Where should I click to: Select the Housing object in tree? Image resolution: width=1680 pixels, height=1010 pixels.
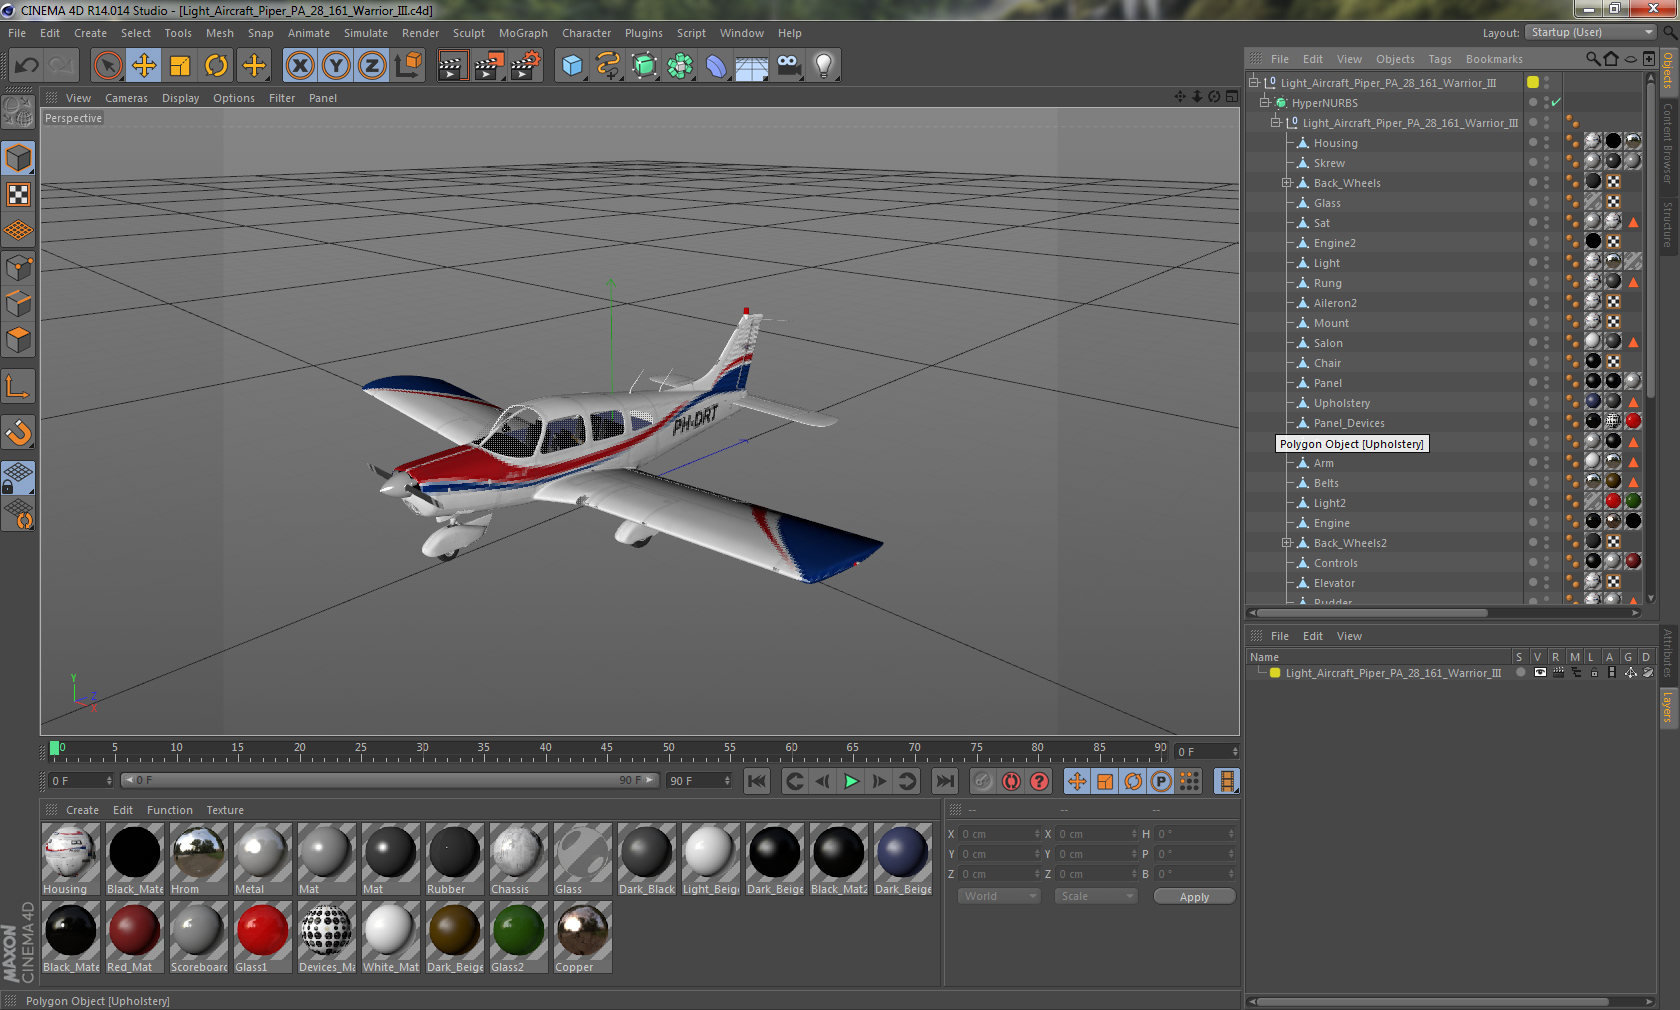coord(1335,143)
